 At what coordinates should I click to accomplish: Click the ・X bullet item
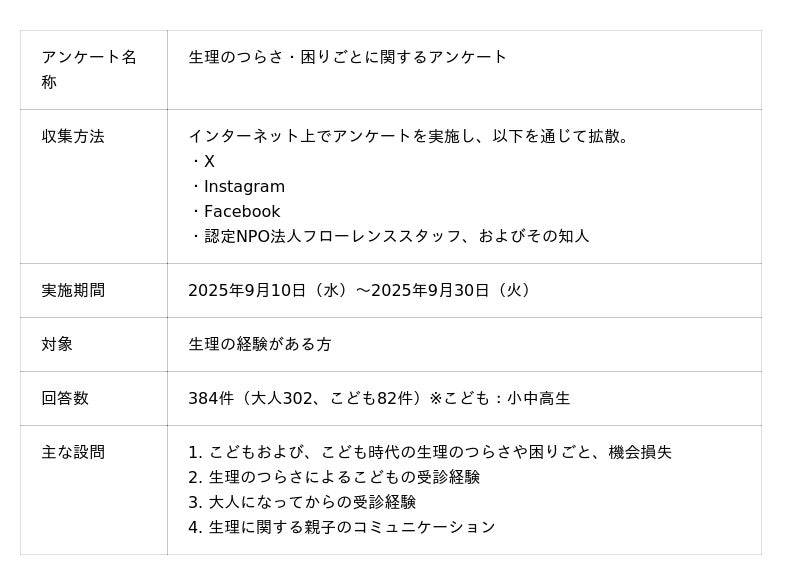203,162
